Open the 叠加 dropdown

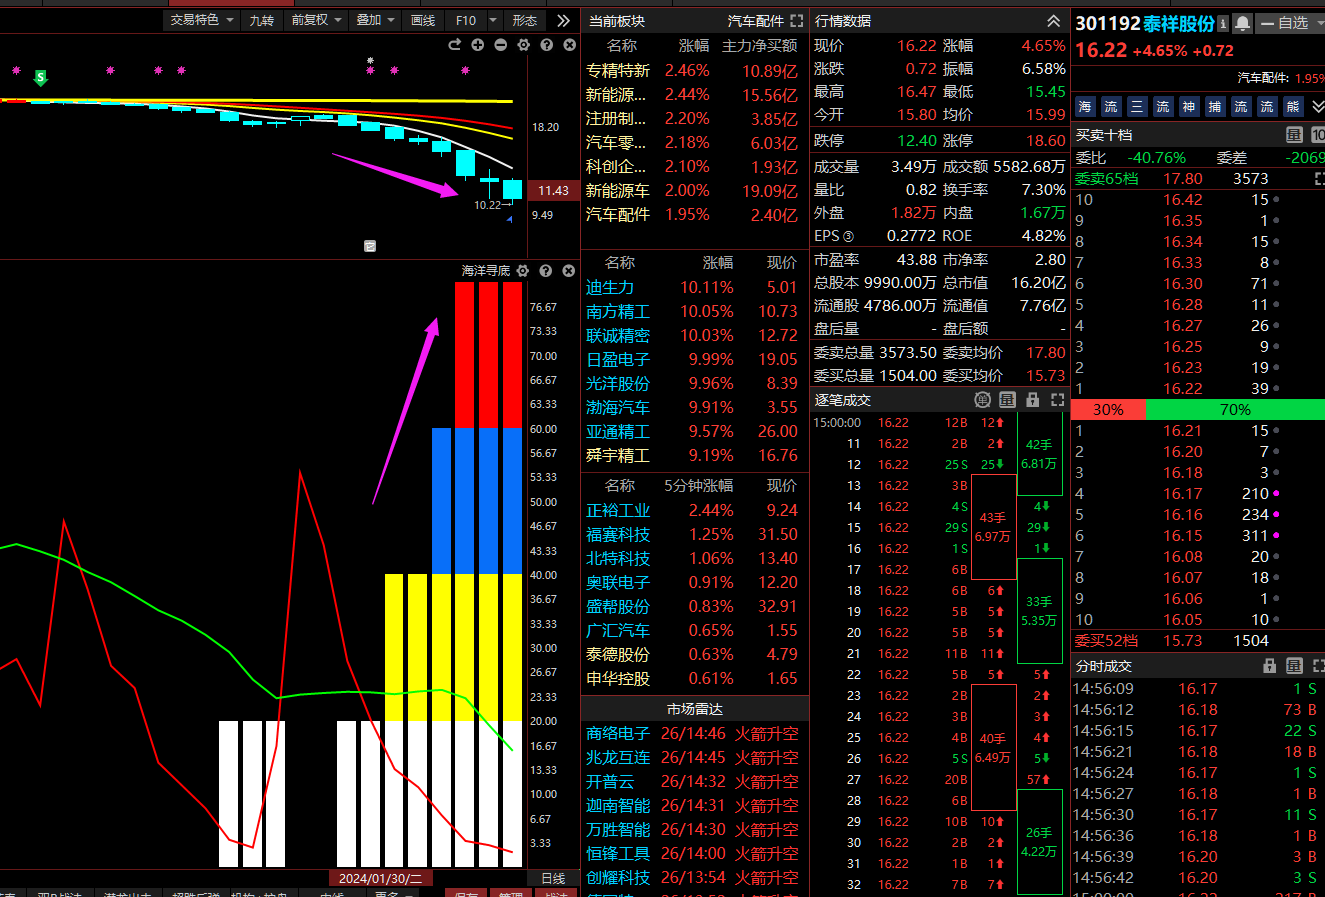click(x=376, y=20)
